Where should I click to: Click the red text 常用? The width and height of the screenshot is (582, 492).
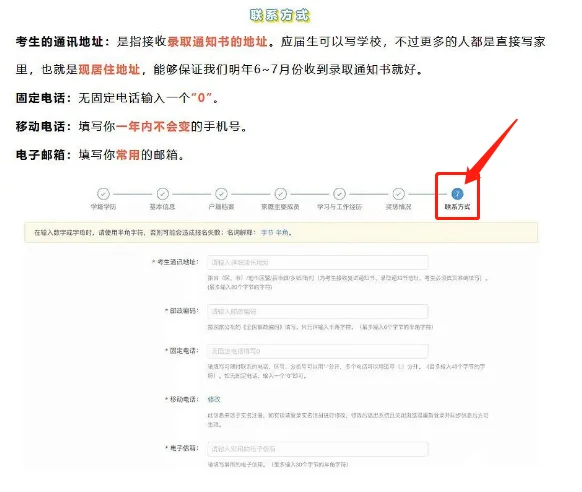click(128, 155)
